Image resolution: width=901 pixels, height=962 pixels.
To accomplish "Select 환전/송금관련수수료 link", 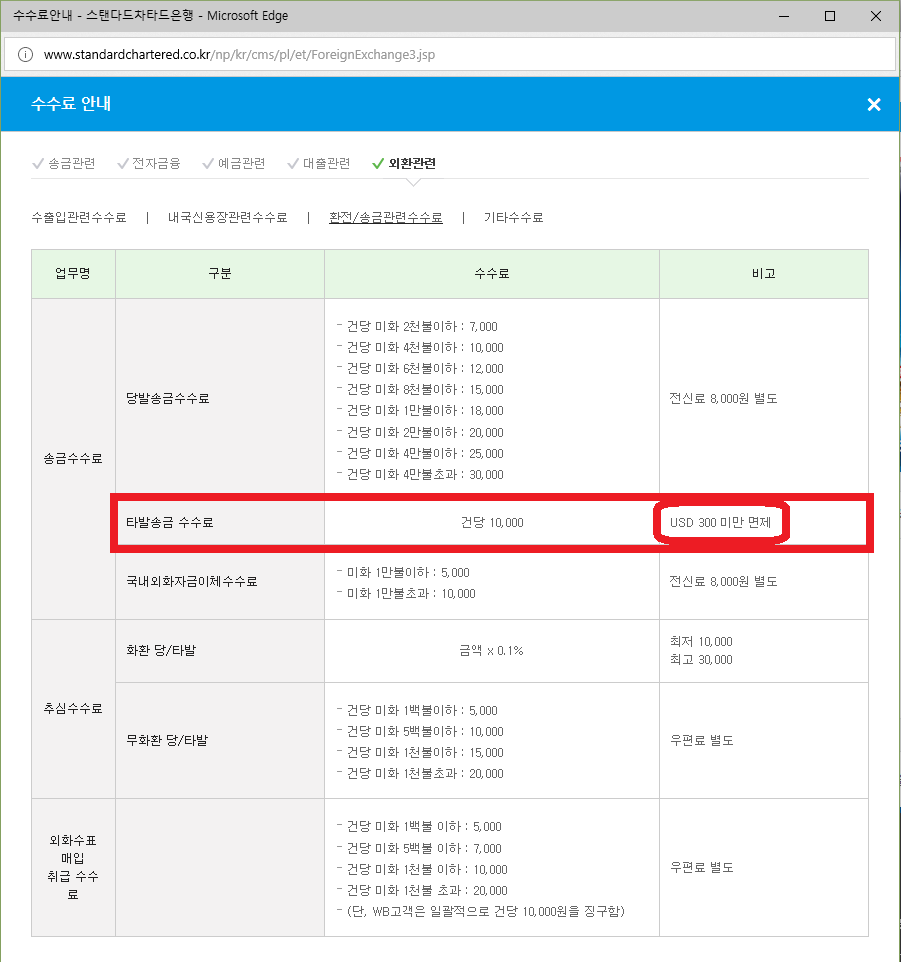I will 386,217.
